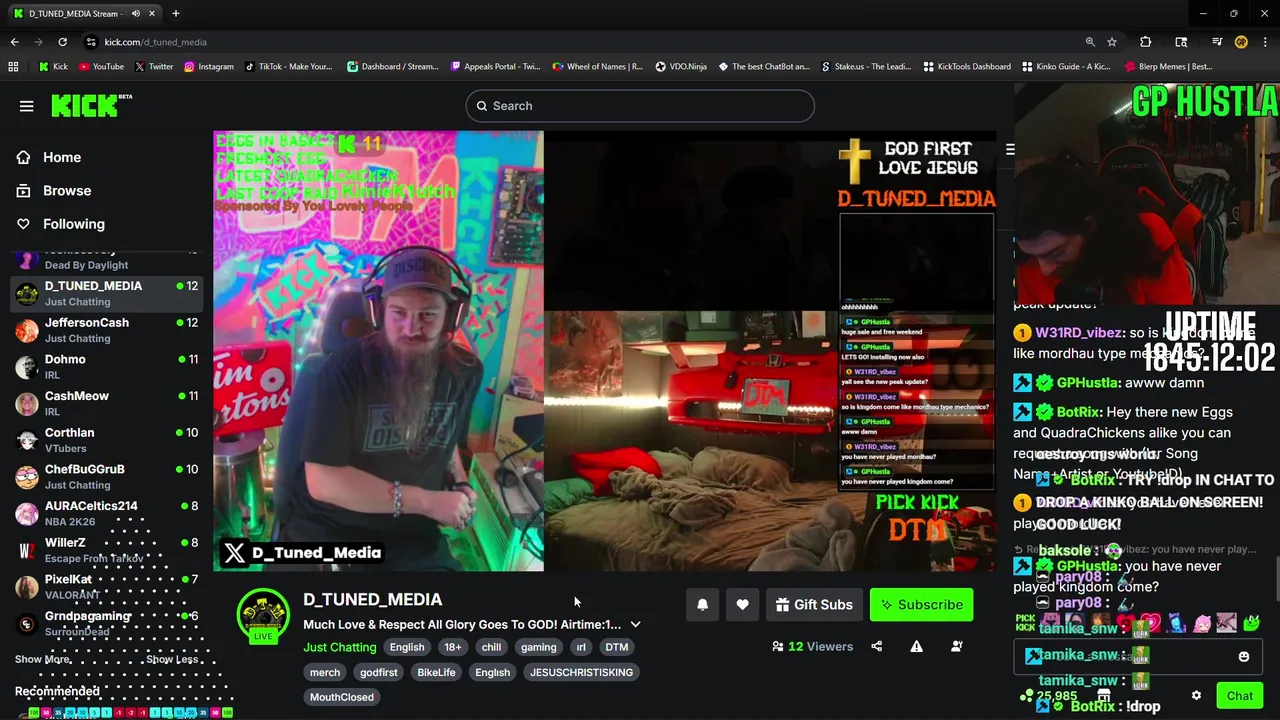Click the gaming tag
1280x720 pixels.
click(538, 647)
